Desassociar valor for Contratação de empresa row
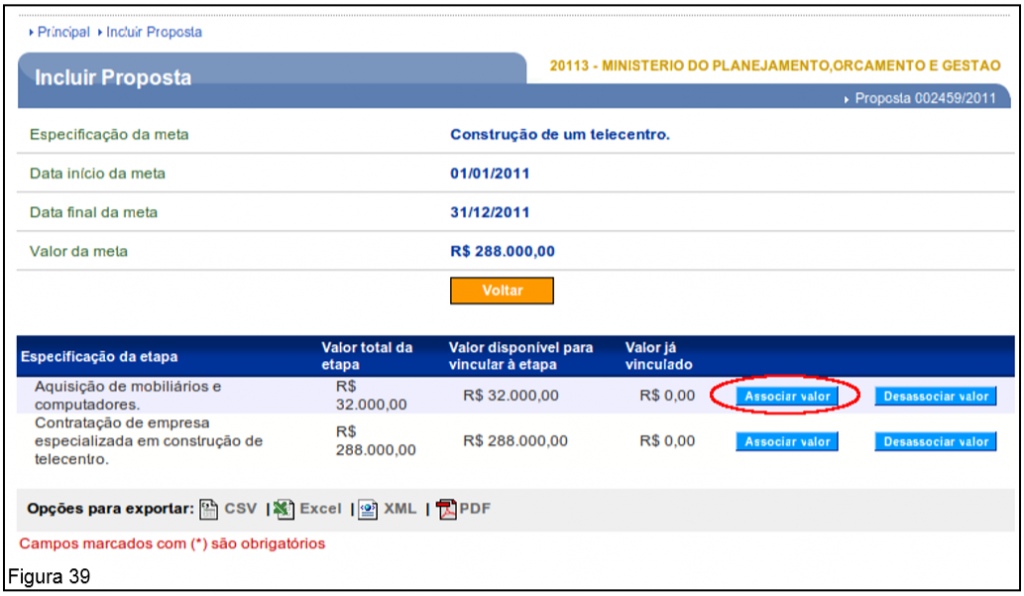This screenshot has height=596, width=1024. tap(936, 441)
